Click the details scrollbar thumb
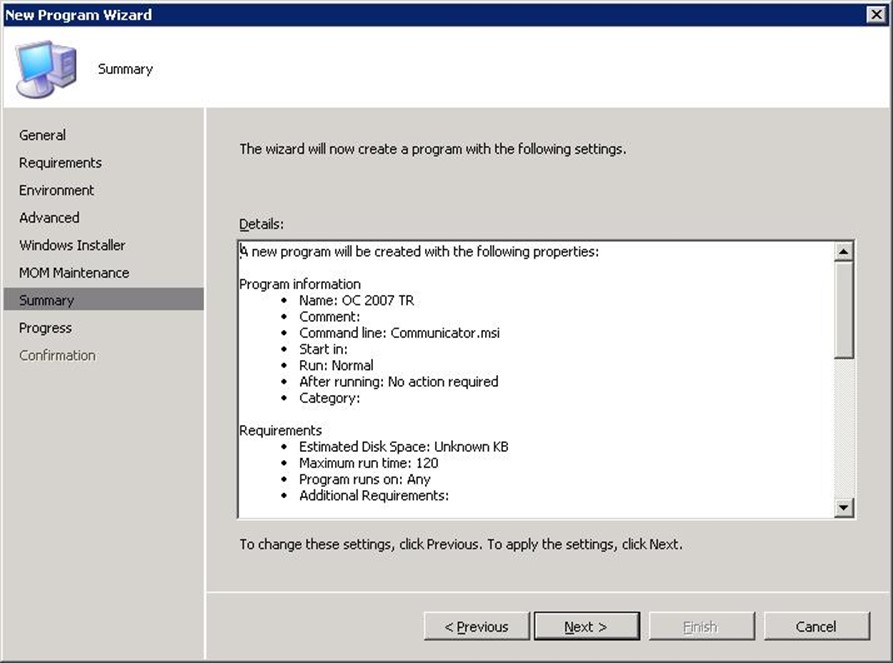Screen dimensions: 893x663 (844, 310)
